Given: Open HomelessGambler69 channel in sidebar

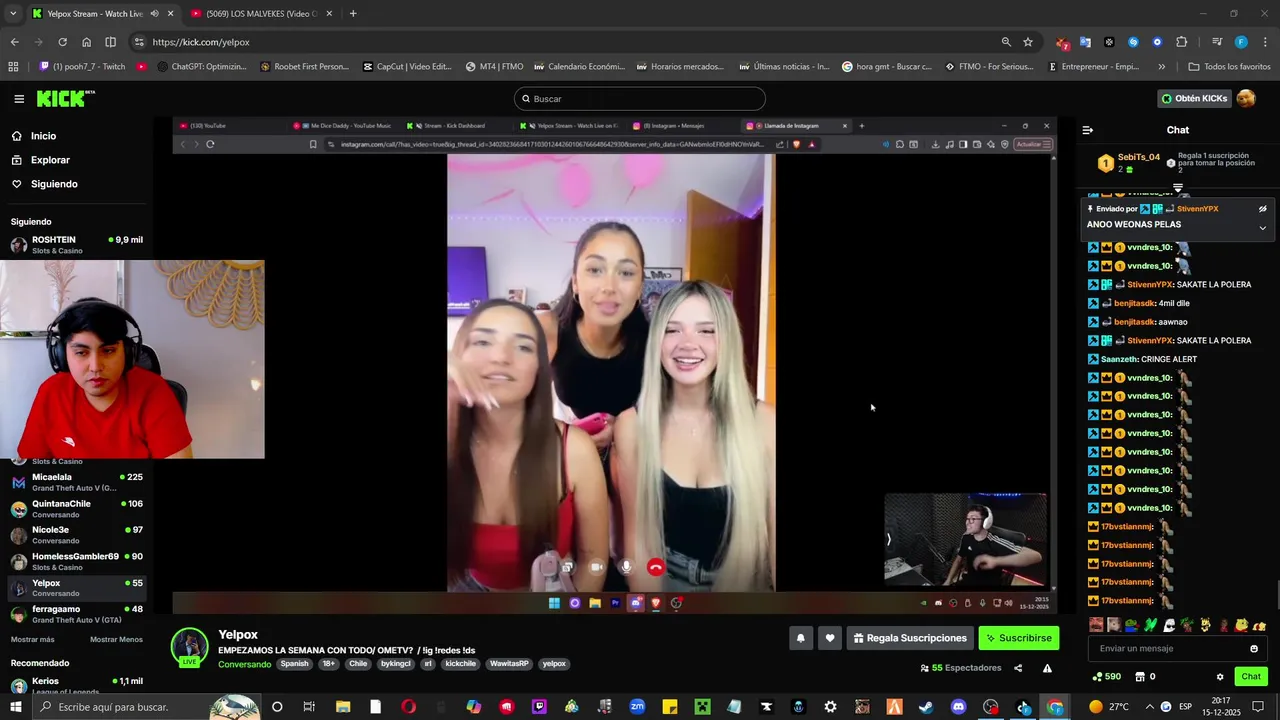Looking at the screenshot, I should tap(77, 561).
